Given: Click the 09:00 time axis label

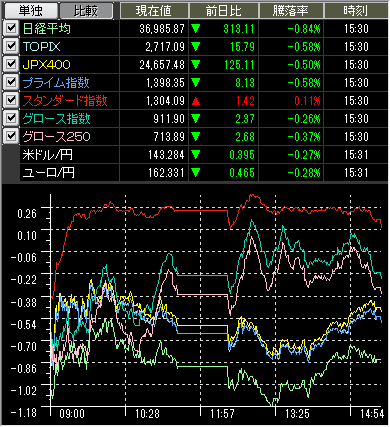Looking at the screenshot, I should pos(72,414).
